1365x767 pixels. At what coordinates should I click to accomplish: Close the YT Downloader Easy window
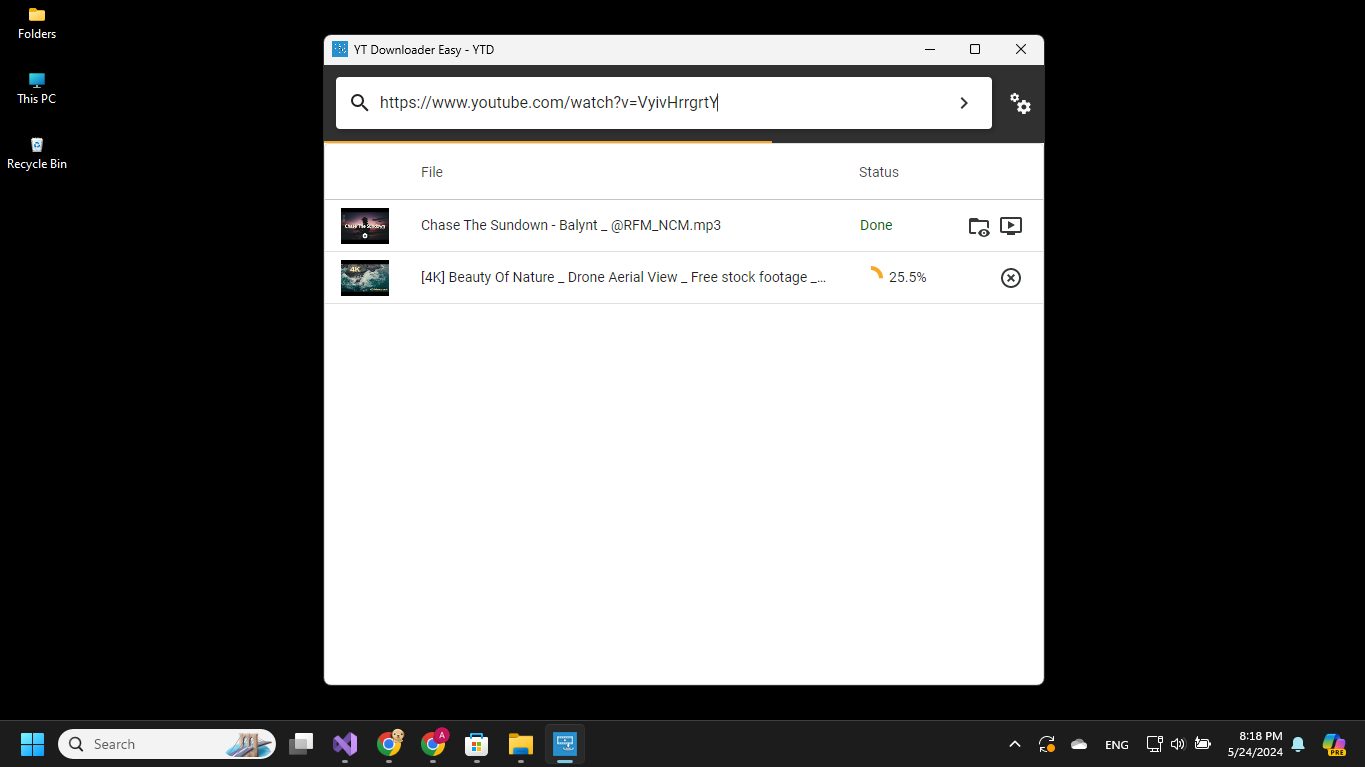(x=1021, y=49)
